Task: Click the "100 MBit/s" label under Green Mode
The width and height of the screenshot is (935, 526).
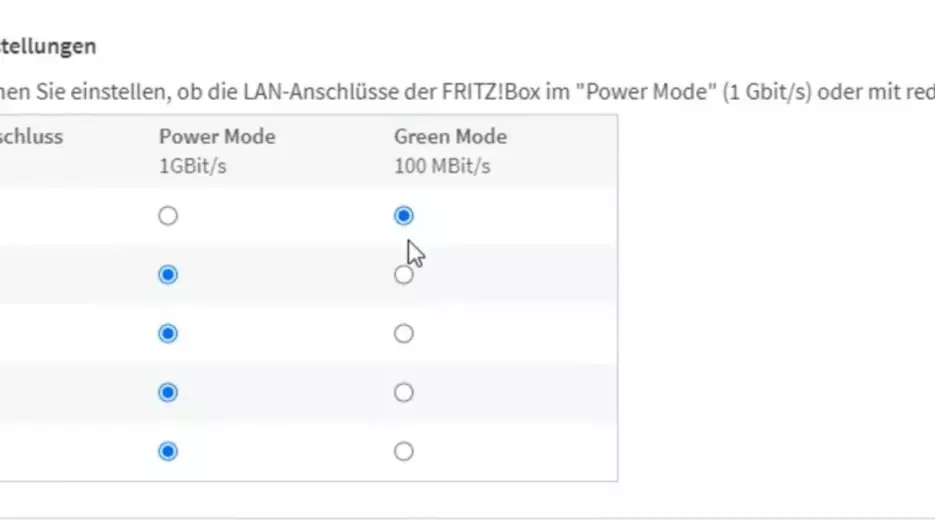Action: pyautogui.click(x=442, y=166)
